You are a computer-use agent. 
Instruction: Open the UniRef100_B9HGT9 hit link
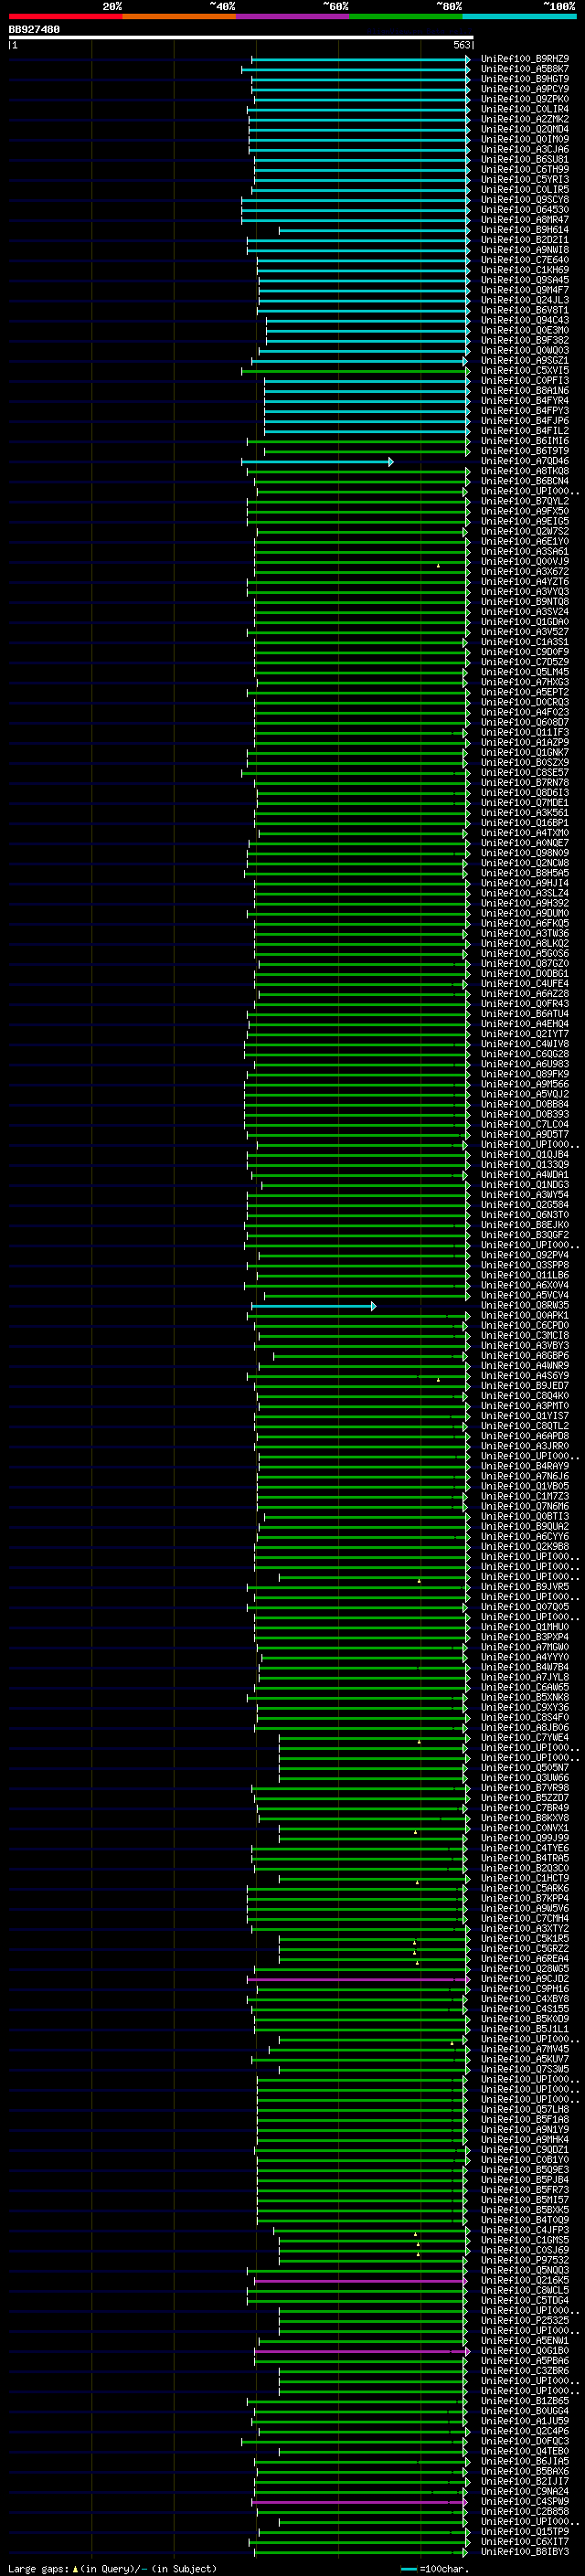525,79
